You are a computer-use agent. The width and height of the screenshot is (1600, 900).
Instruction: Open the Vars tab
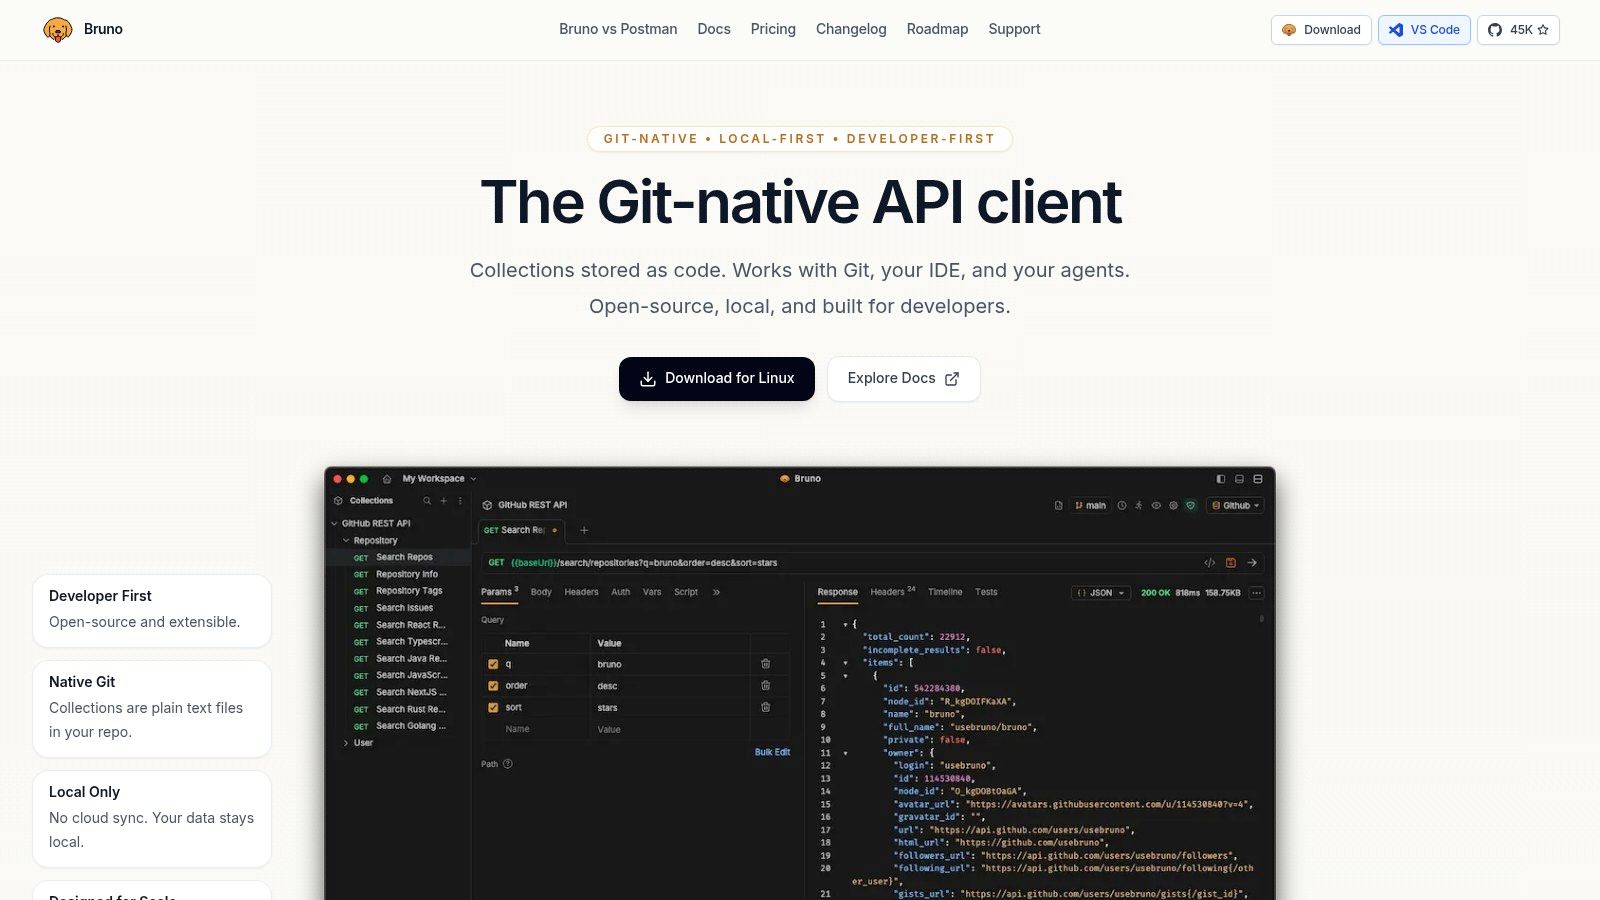click(x=652, y=592)
